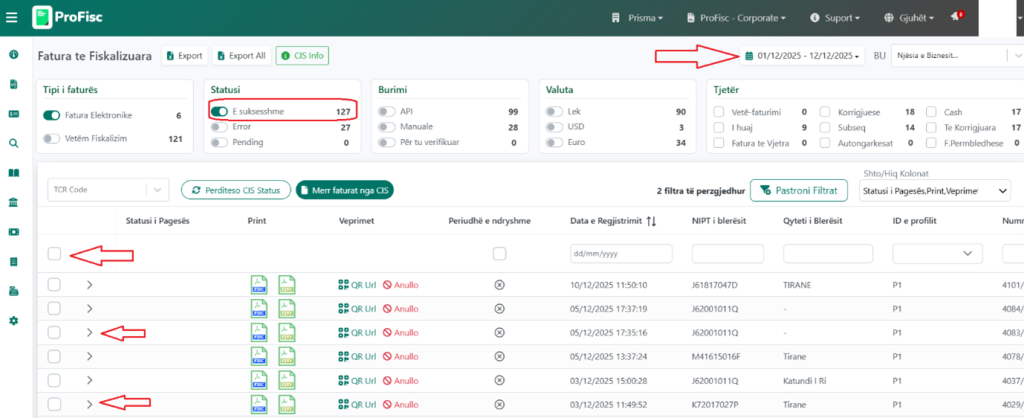This screenshot has width=1024, height=418.
Task: Click the Data e Regjistrimit date filter field
Action: [621, 253]
